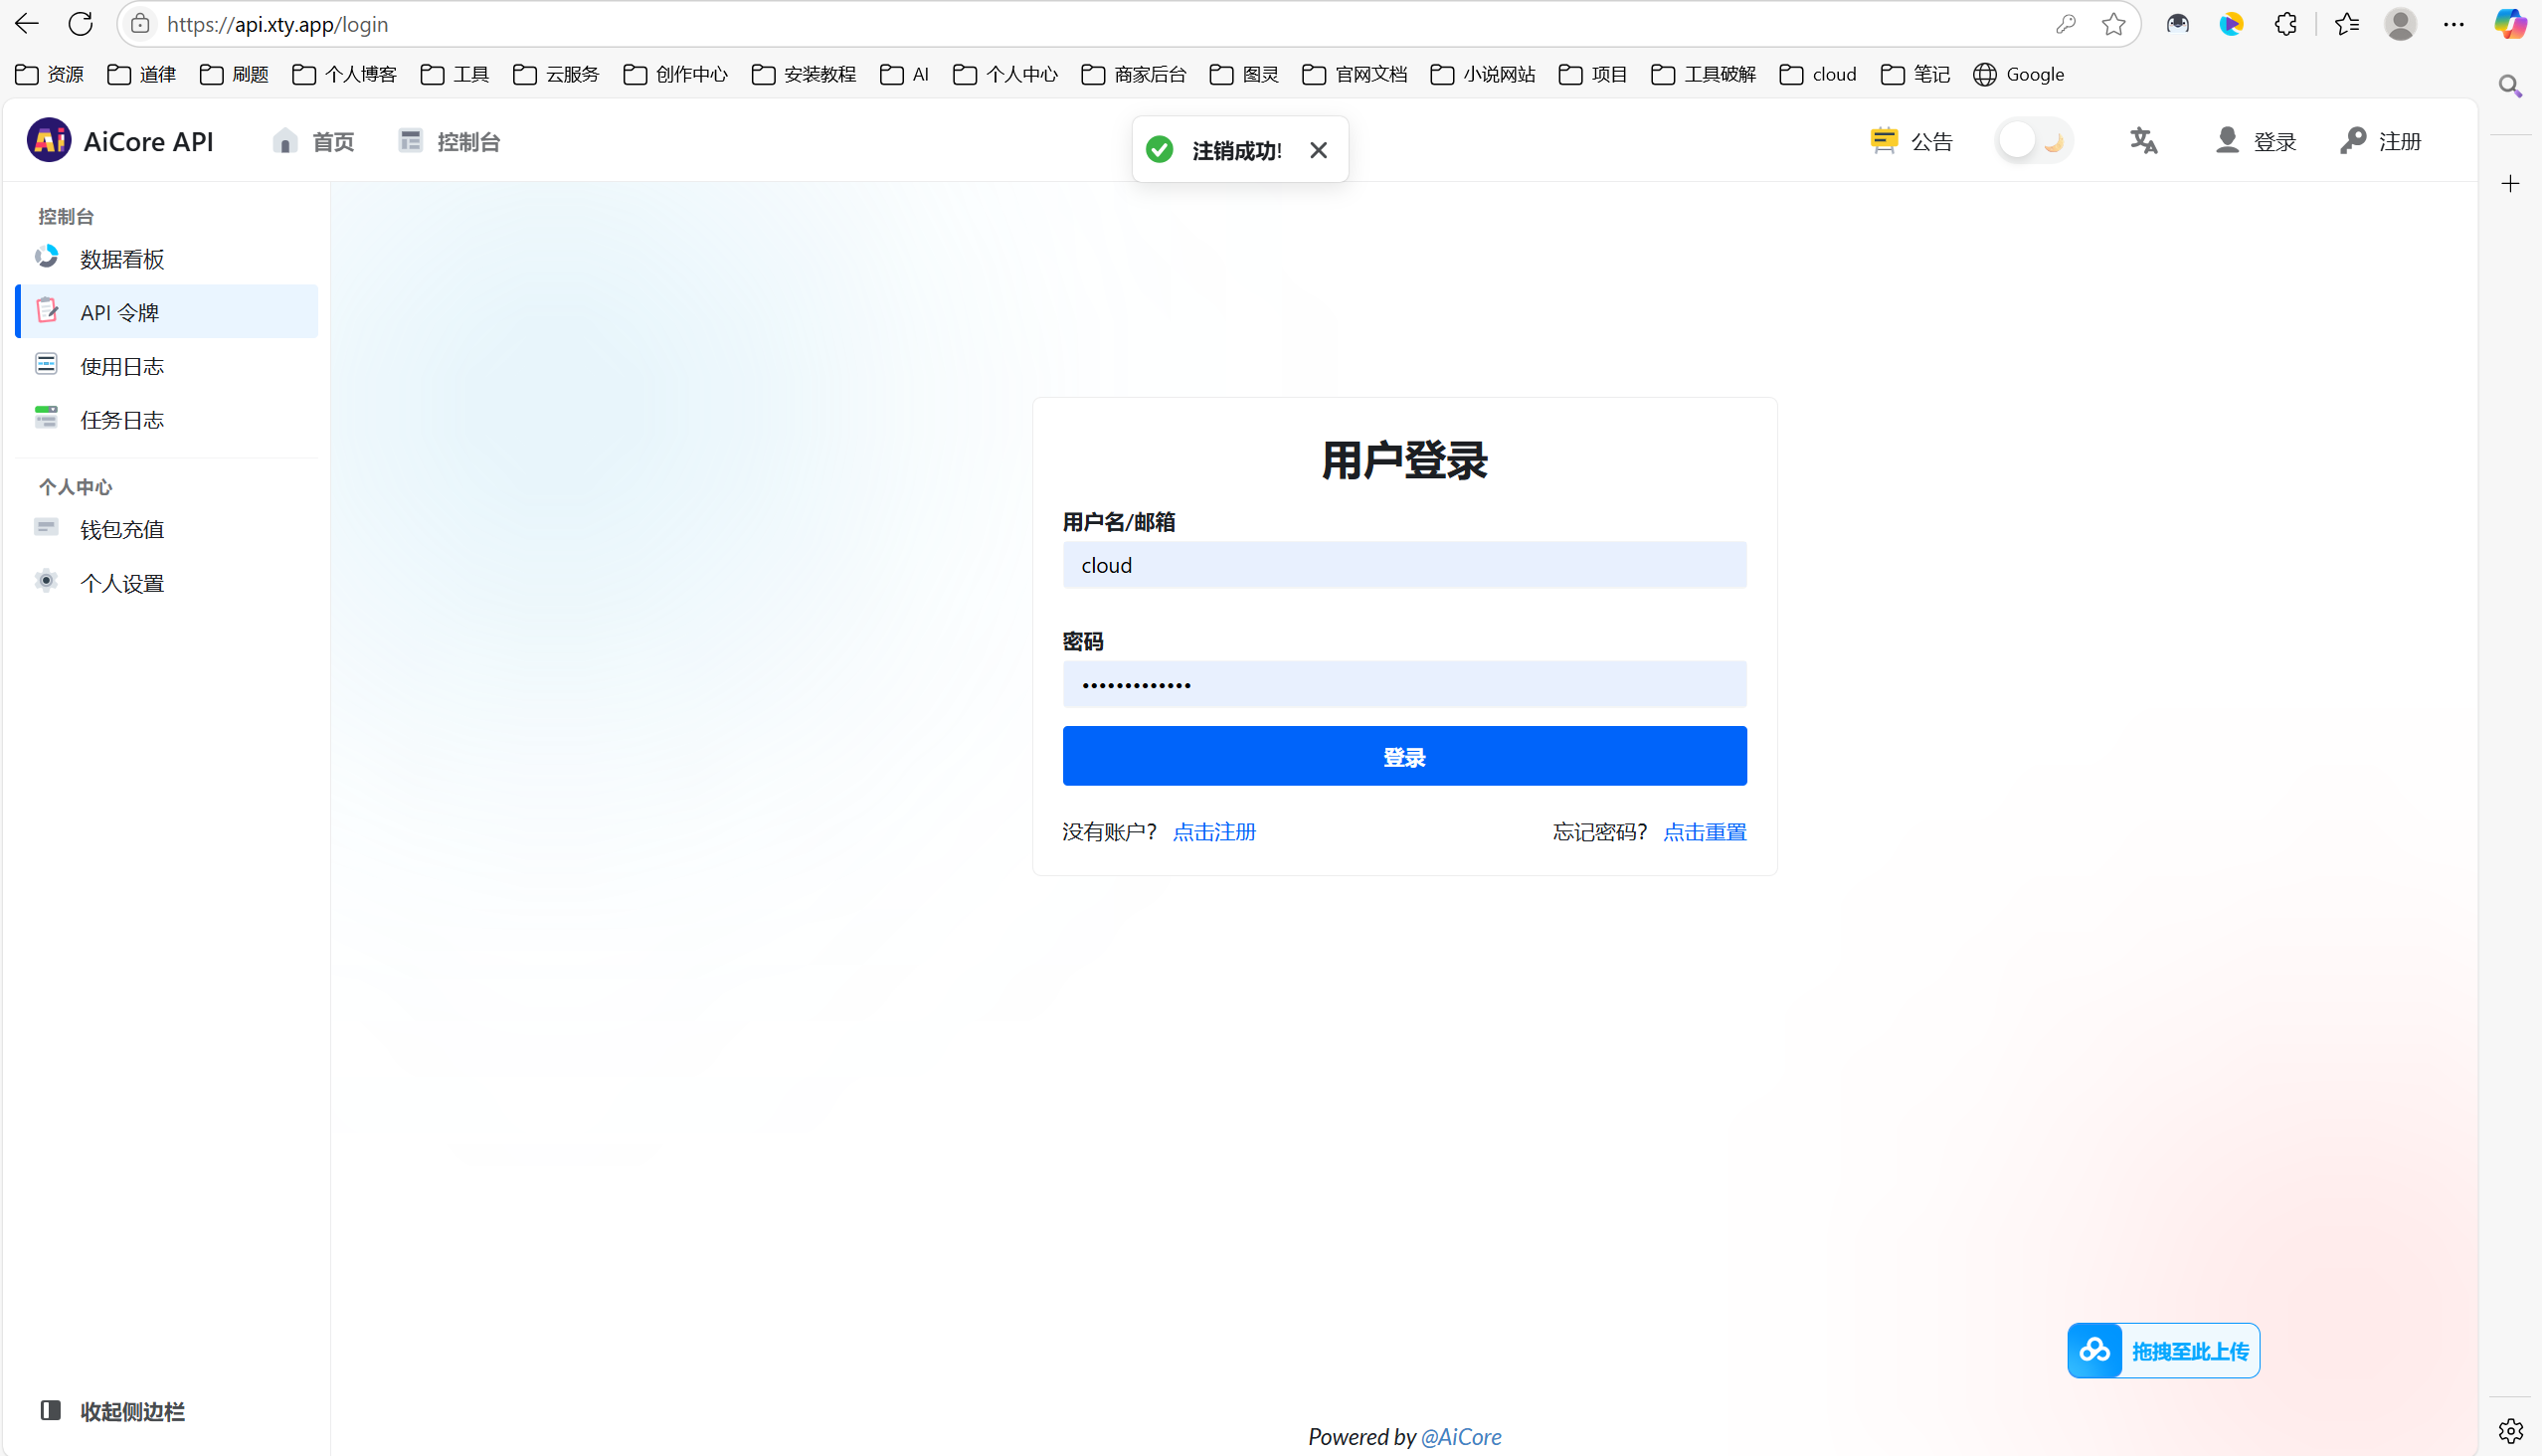Switch the light/dark theme toggle
This screenshot has width=2542, height=1456.
2032,140
